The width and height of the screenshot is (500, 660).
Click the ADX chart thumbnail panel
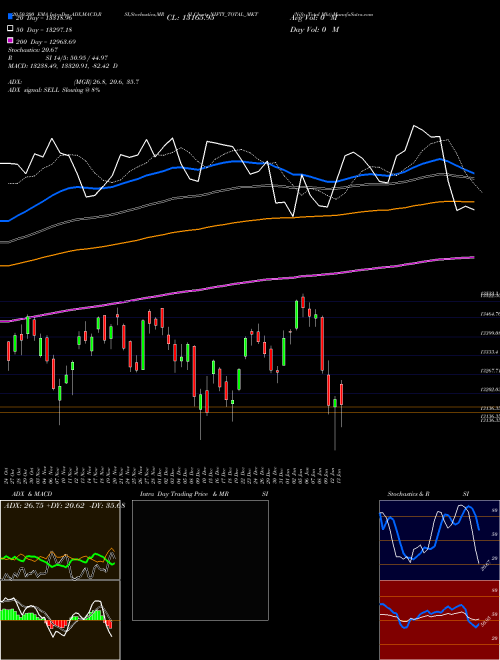click(x=60, y=540)
